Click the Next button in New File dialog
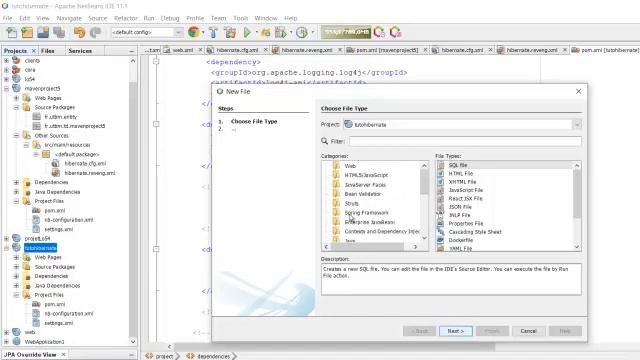640x360 pixels. [456, 331]
